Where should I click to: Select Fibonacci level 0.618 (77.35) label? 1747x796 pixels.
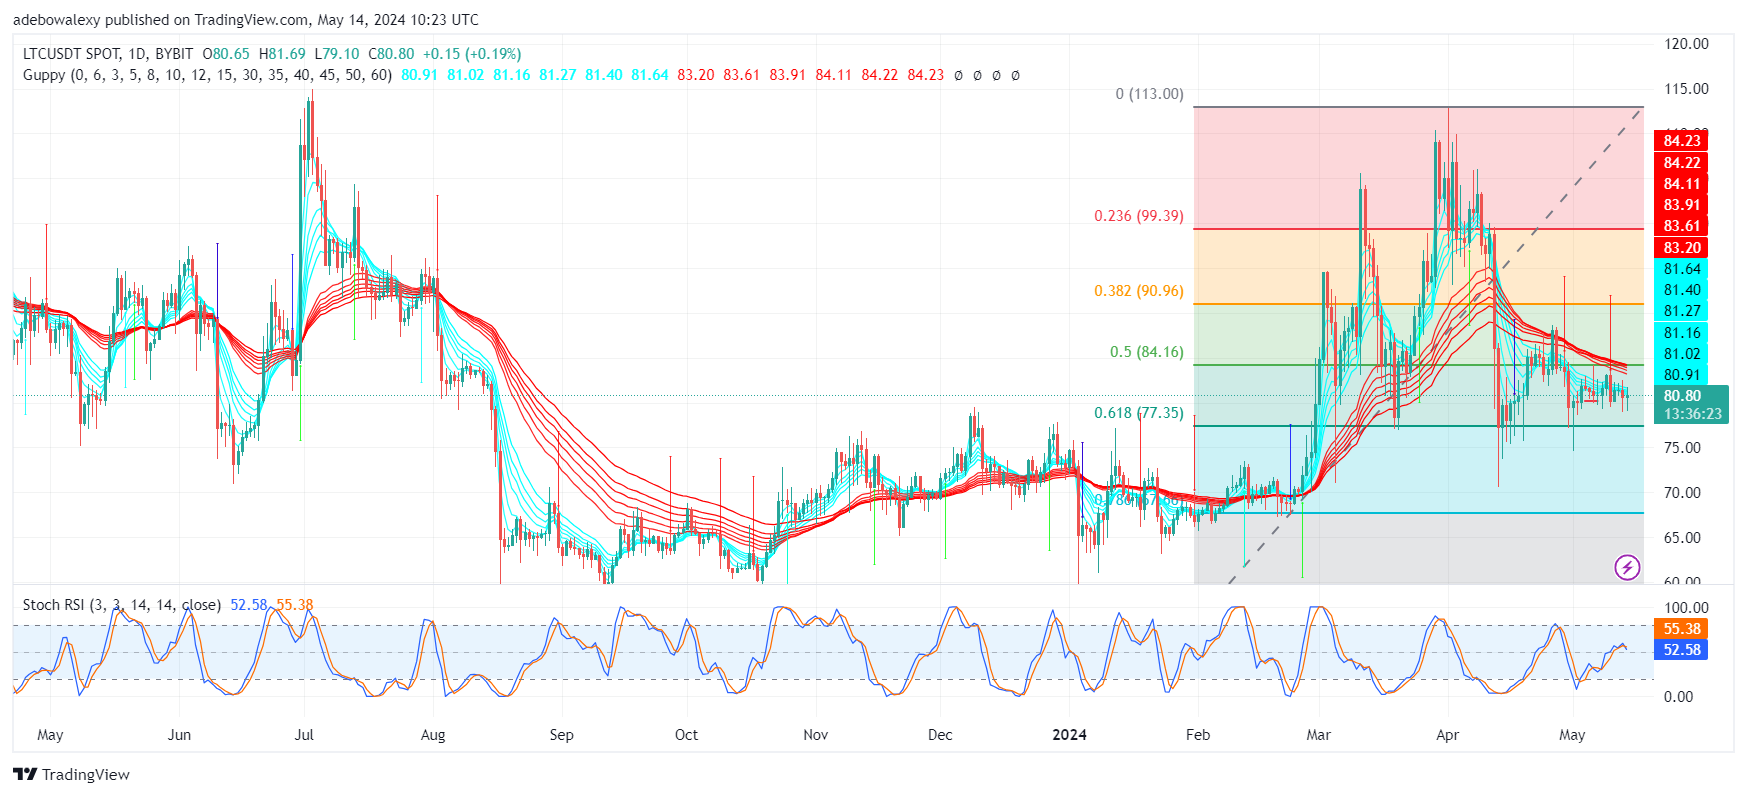(x=1139, y=413)
